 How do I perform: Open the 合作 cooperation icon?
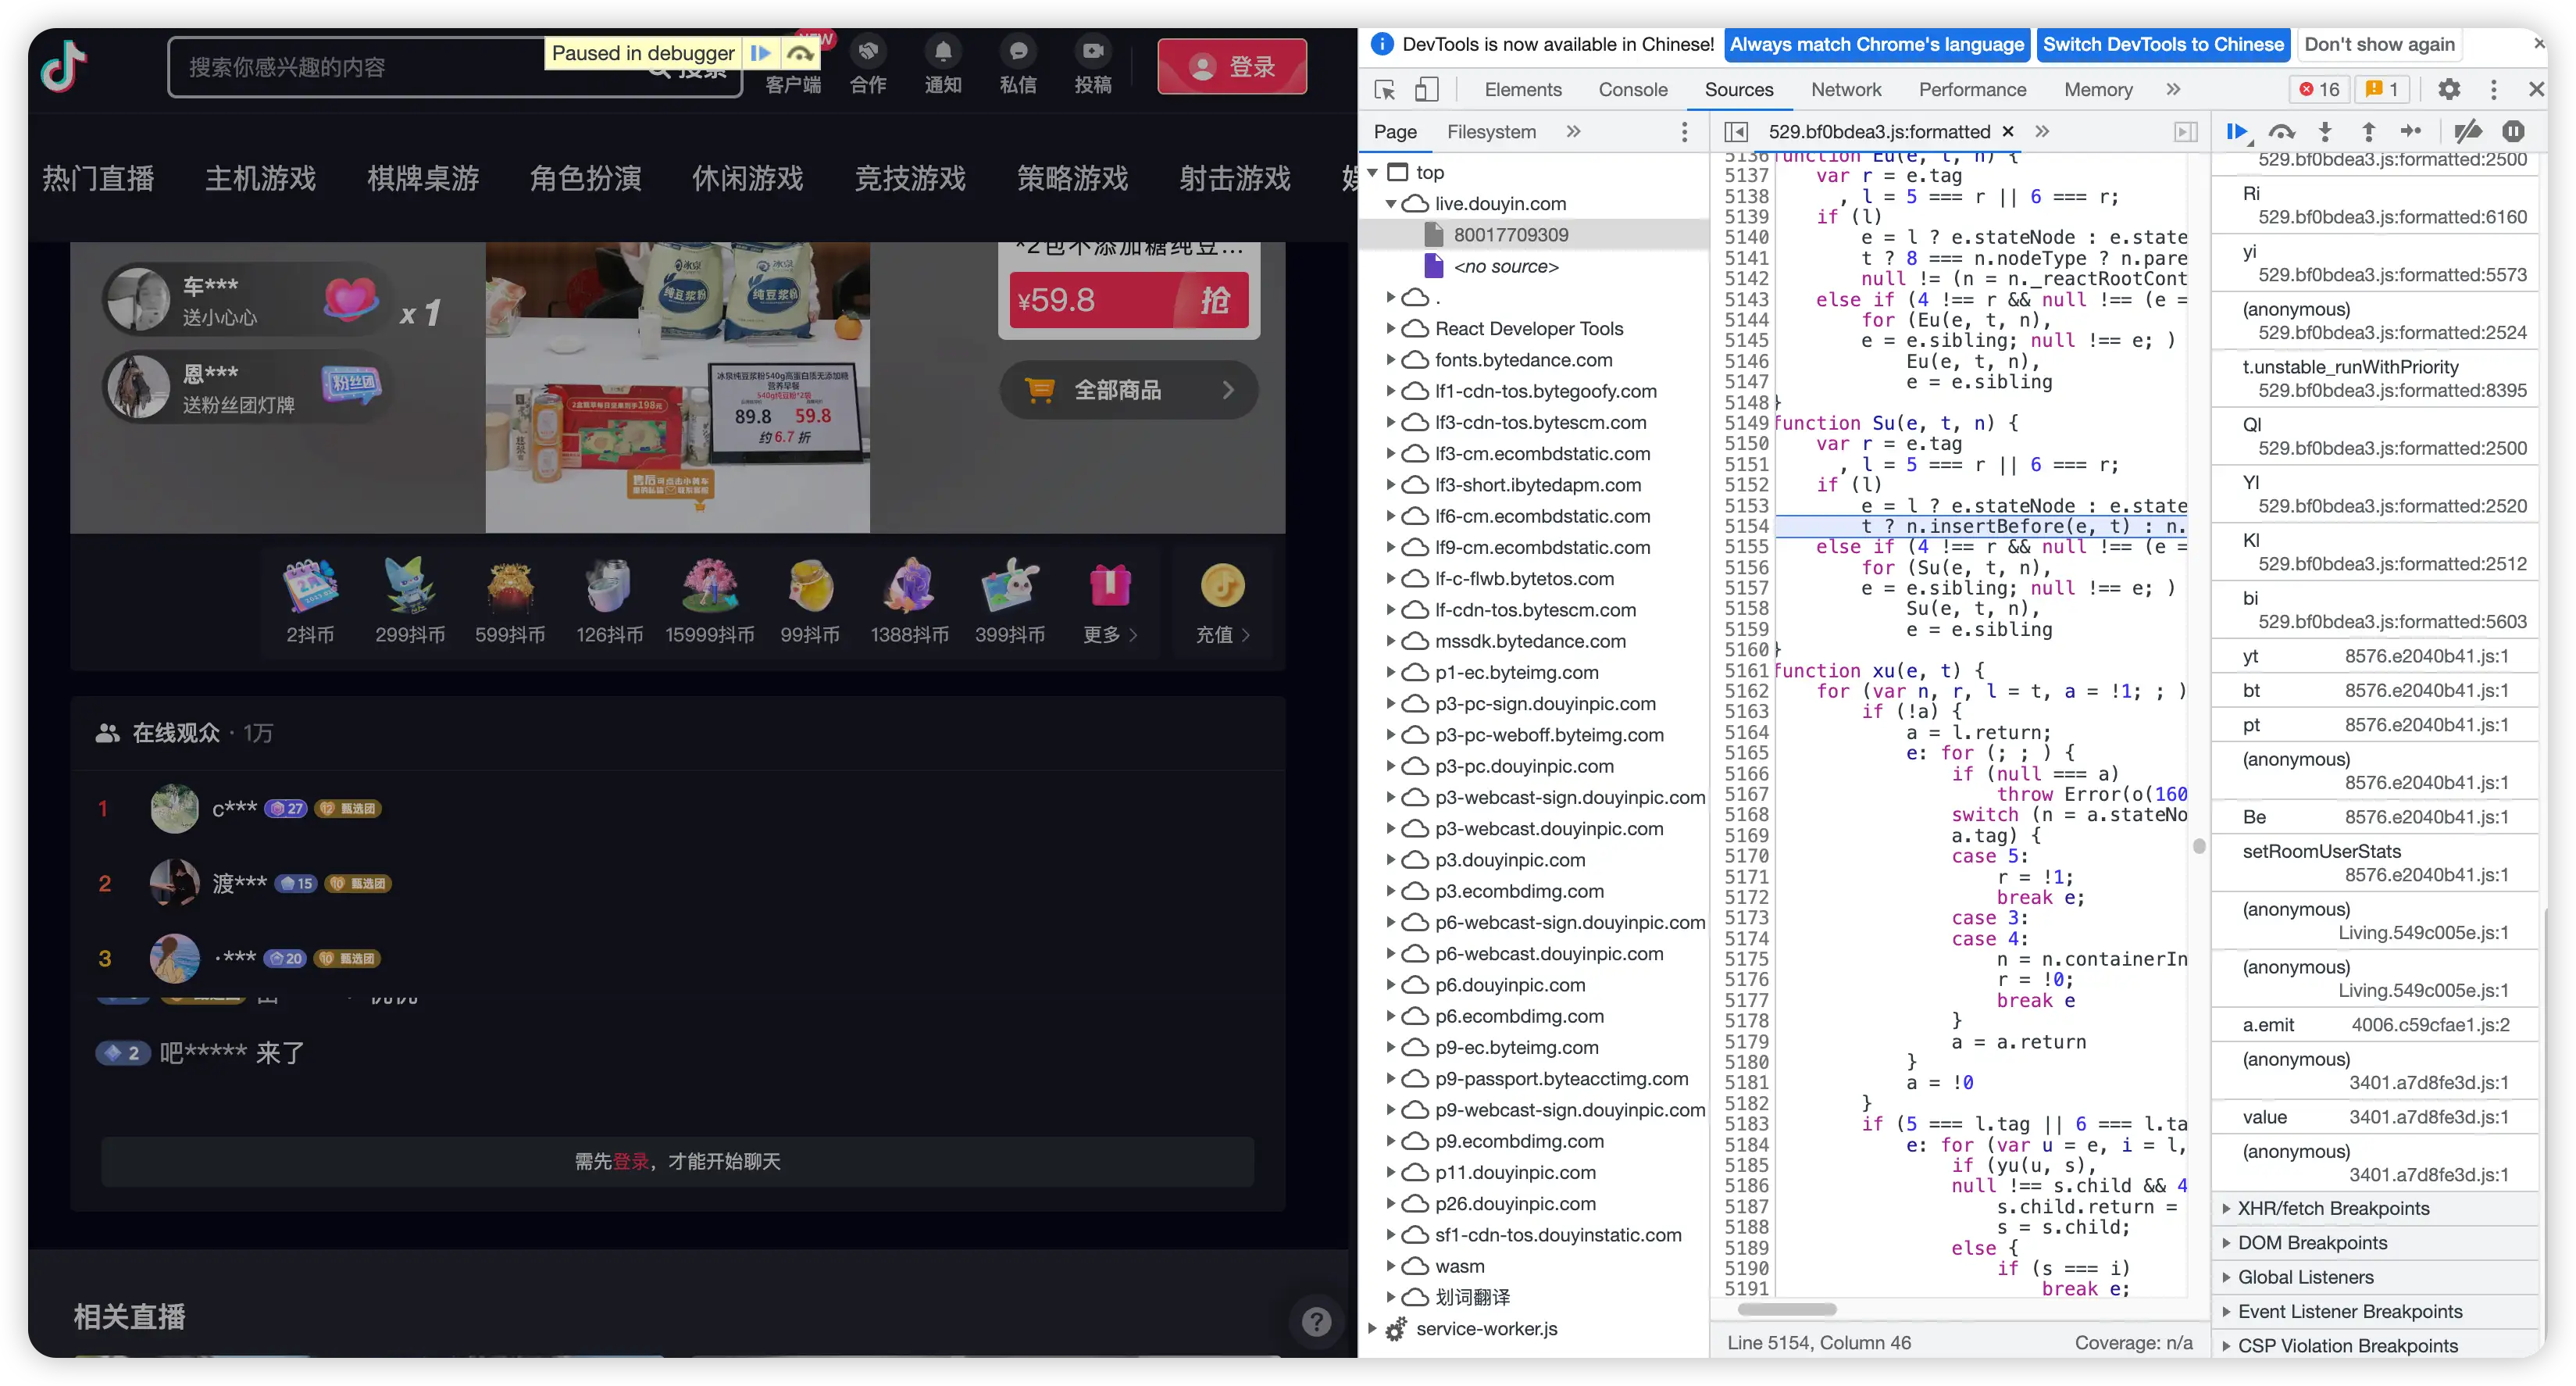click(x=867, y=66)
